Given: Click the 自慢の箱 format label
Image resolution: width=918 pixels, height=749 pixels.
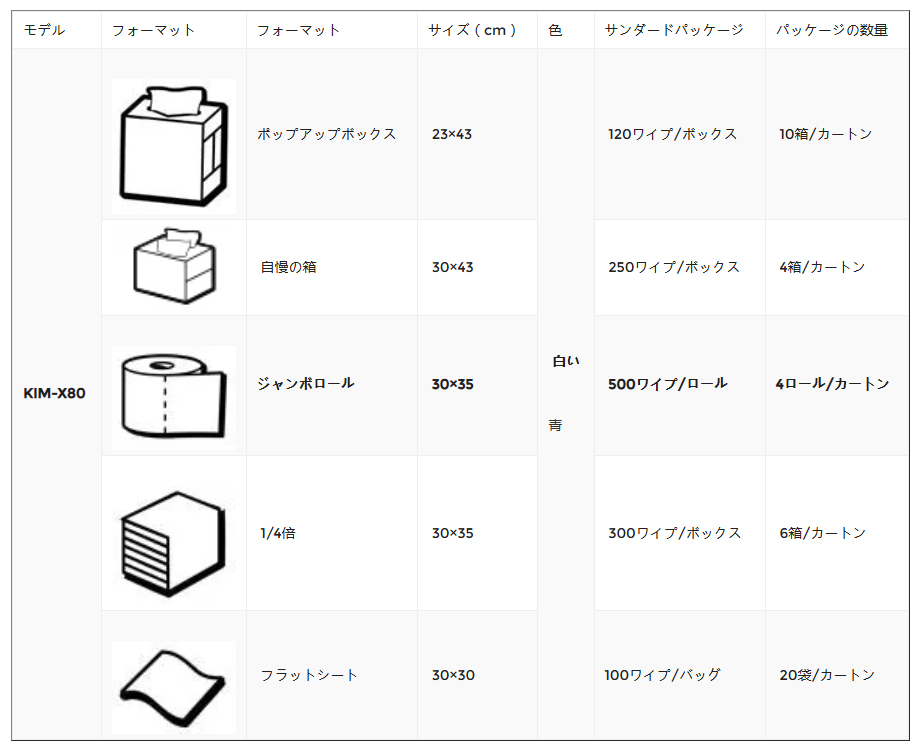Looking at the screenshot, I should coord(289,267).
